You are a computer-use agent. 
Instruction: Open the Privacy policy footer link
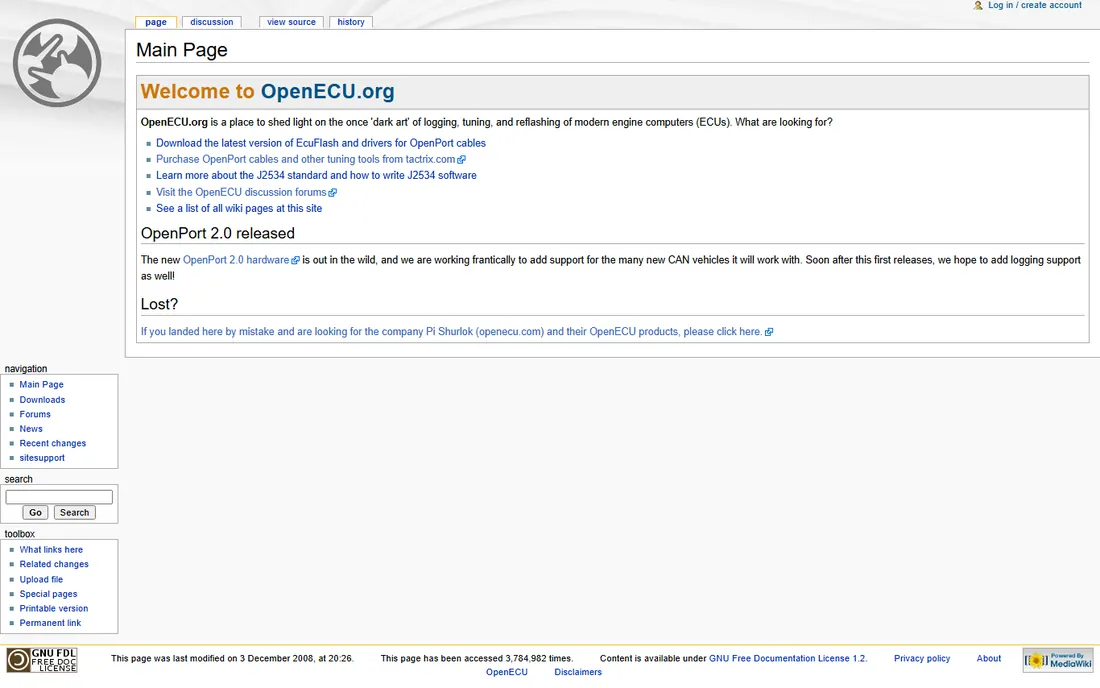pyautogui.click(x=922, y=659)
